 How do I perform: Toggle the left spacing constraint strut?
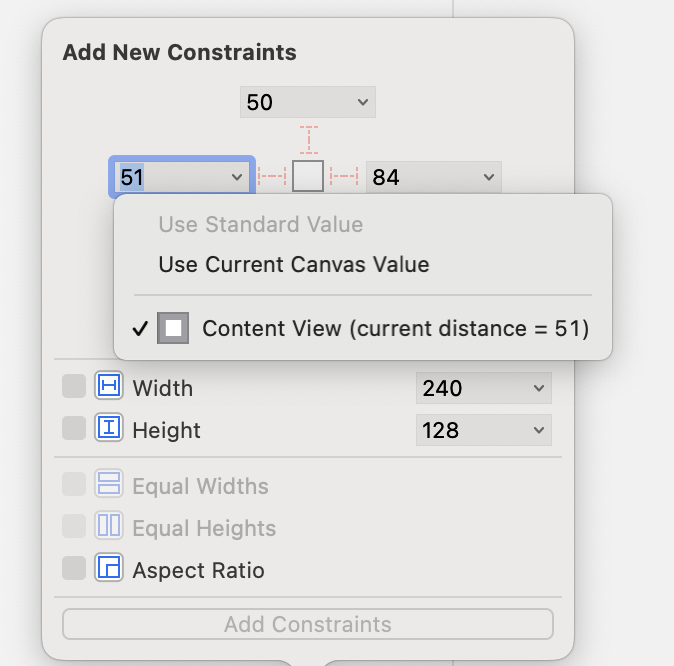click(x=272, y=177)
